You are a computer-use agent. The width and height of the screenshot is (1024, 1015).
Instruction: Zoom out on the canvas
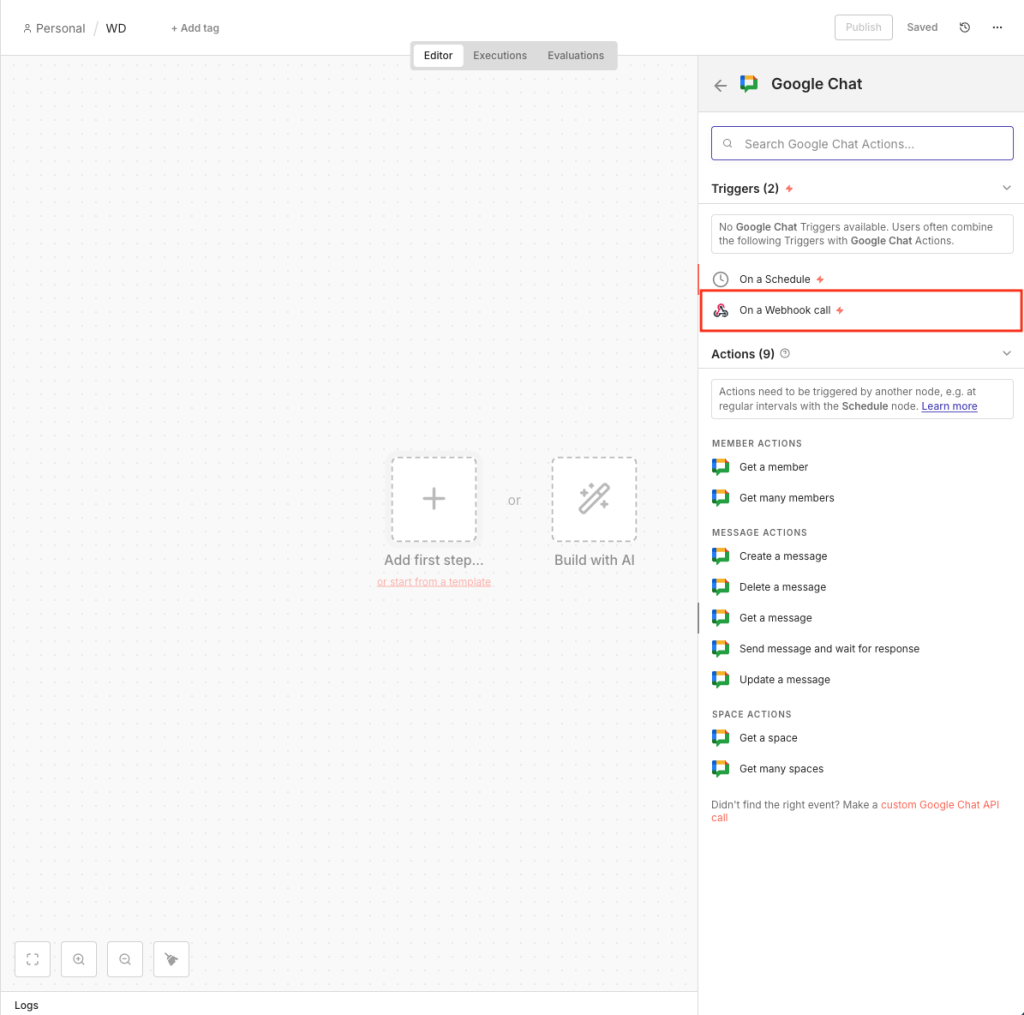tap(125, 959)
